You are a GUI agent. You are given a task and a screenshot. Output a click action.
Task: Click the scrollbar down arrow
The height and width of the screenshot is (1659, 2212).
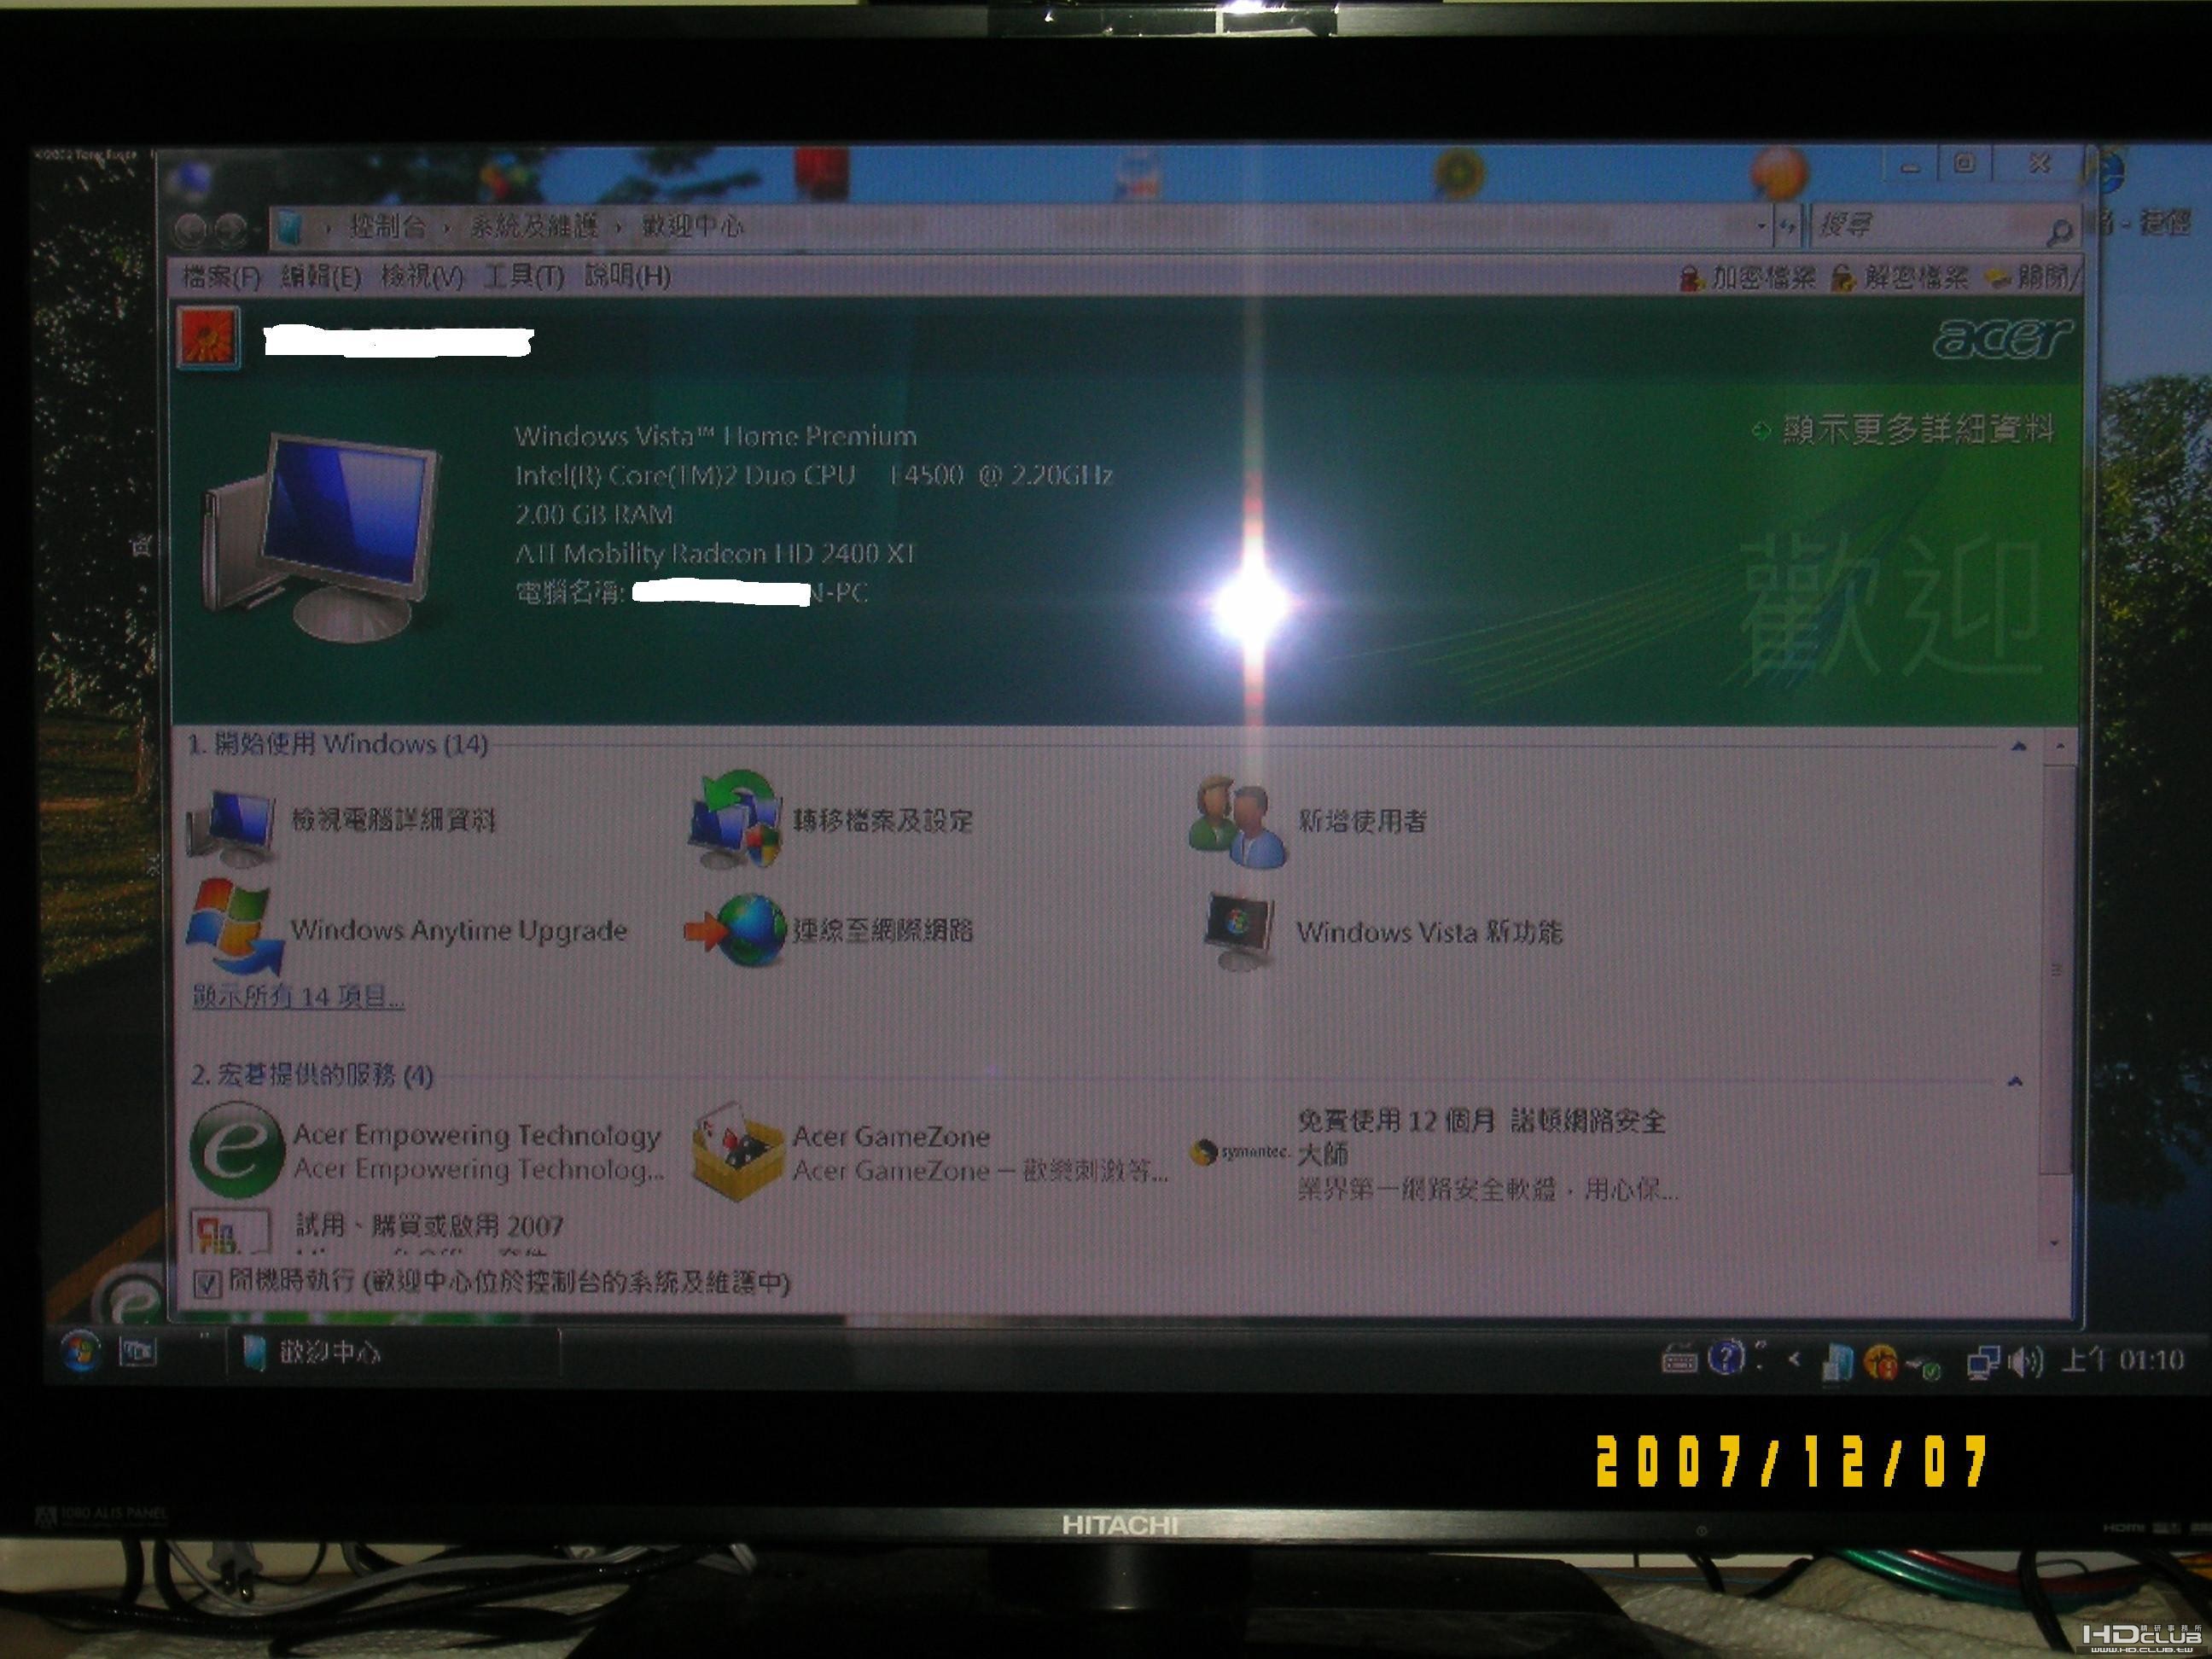[2054, 1243]
